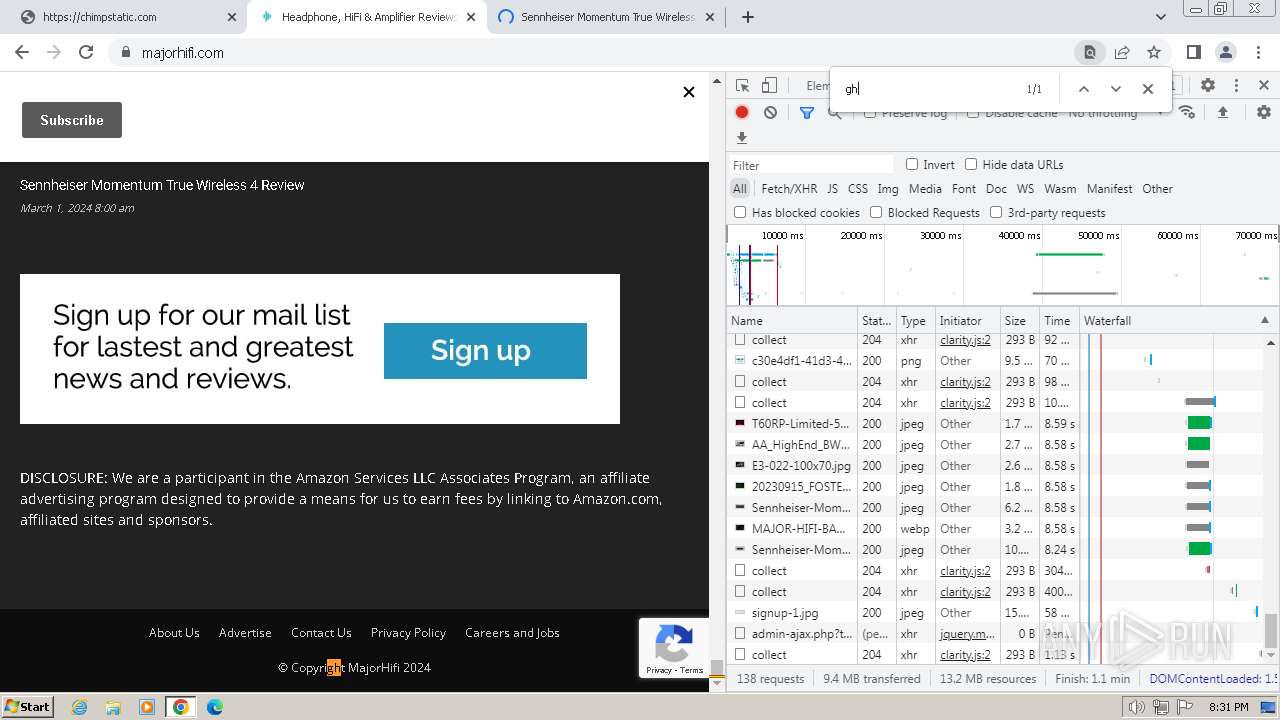Open the Windows Start button
The width and height of the screenshot is (1280, 720).
click(28, 706)
